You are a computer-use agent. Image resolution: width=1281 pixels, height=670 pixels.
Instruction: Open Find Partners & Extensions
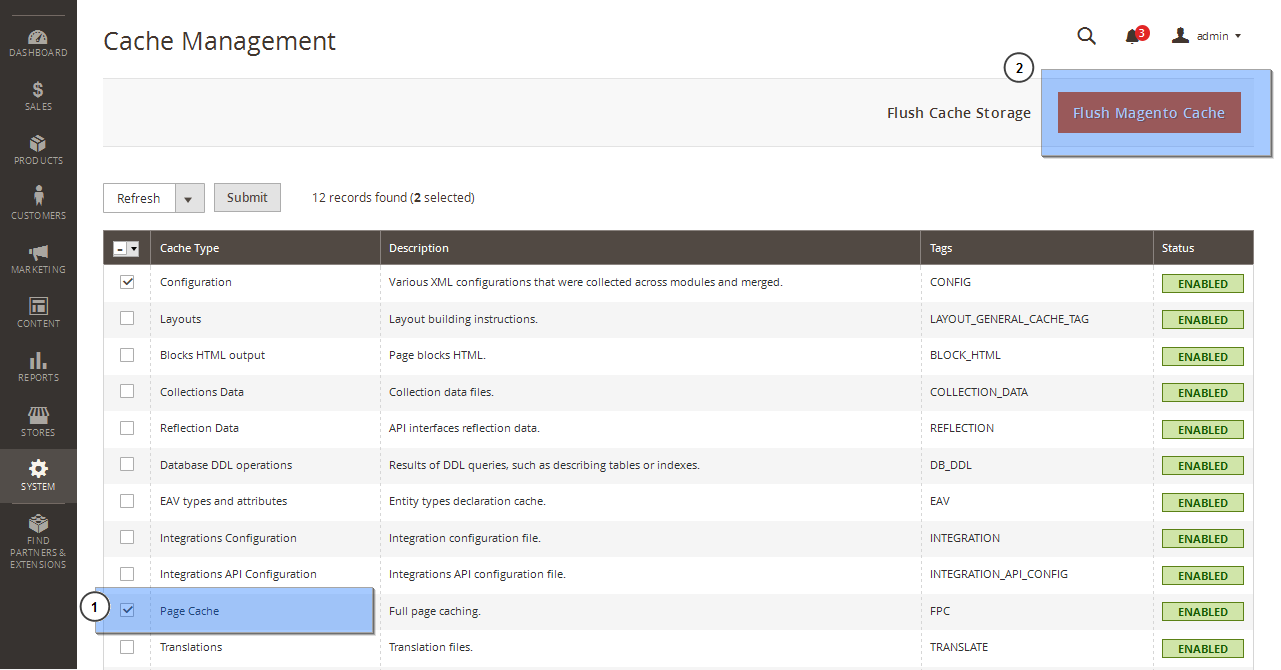[38, 540]
